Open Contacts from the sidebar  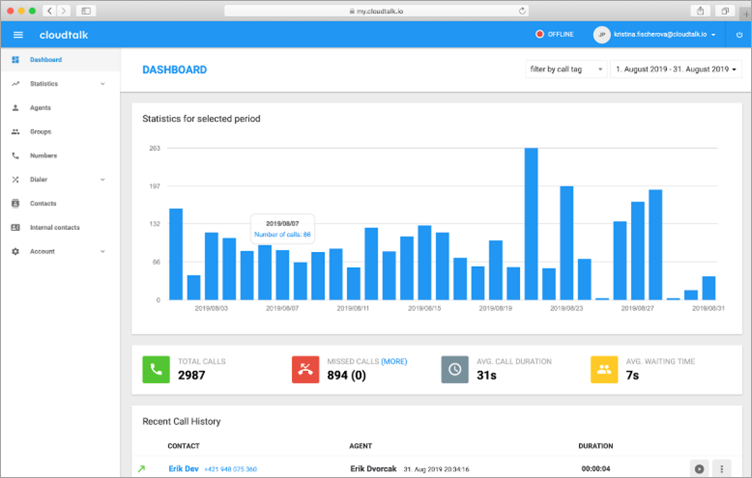[43, 204]
